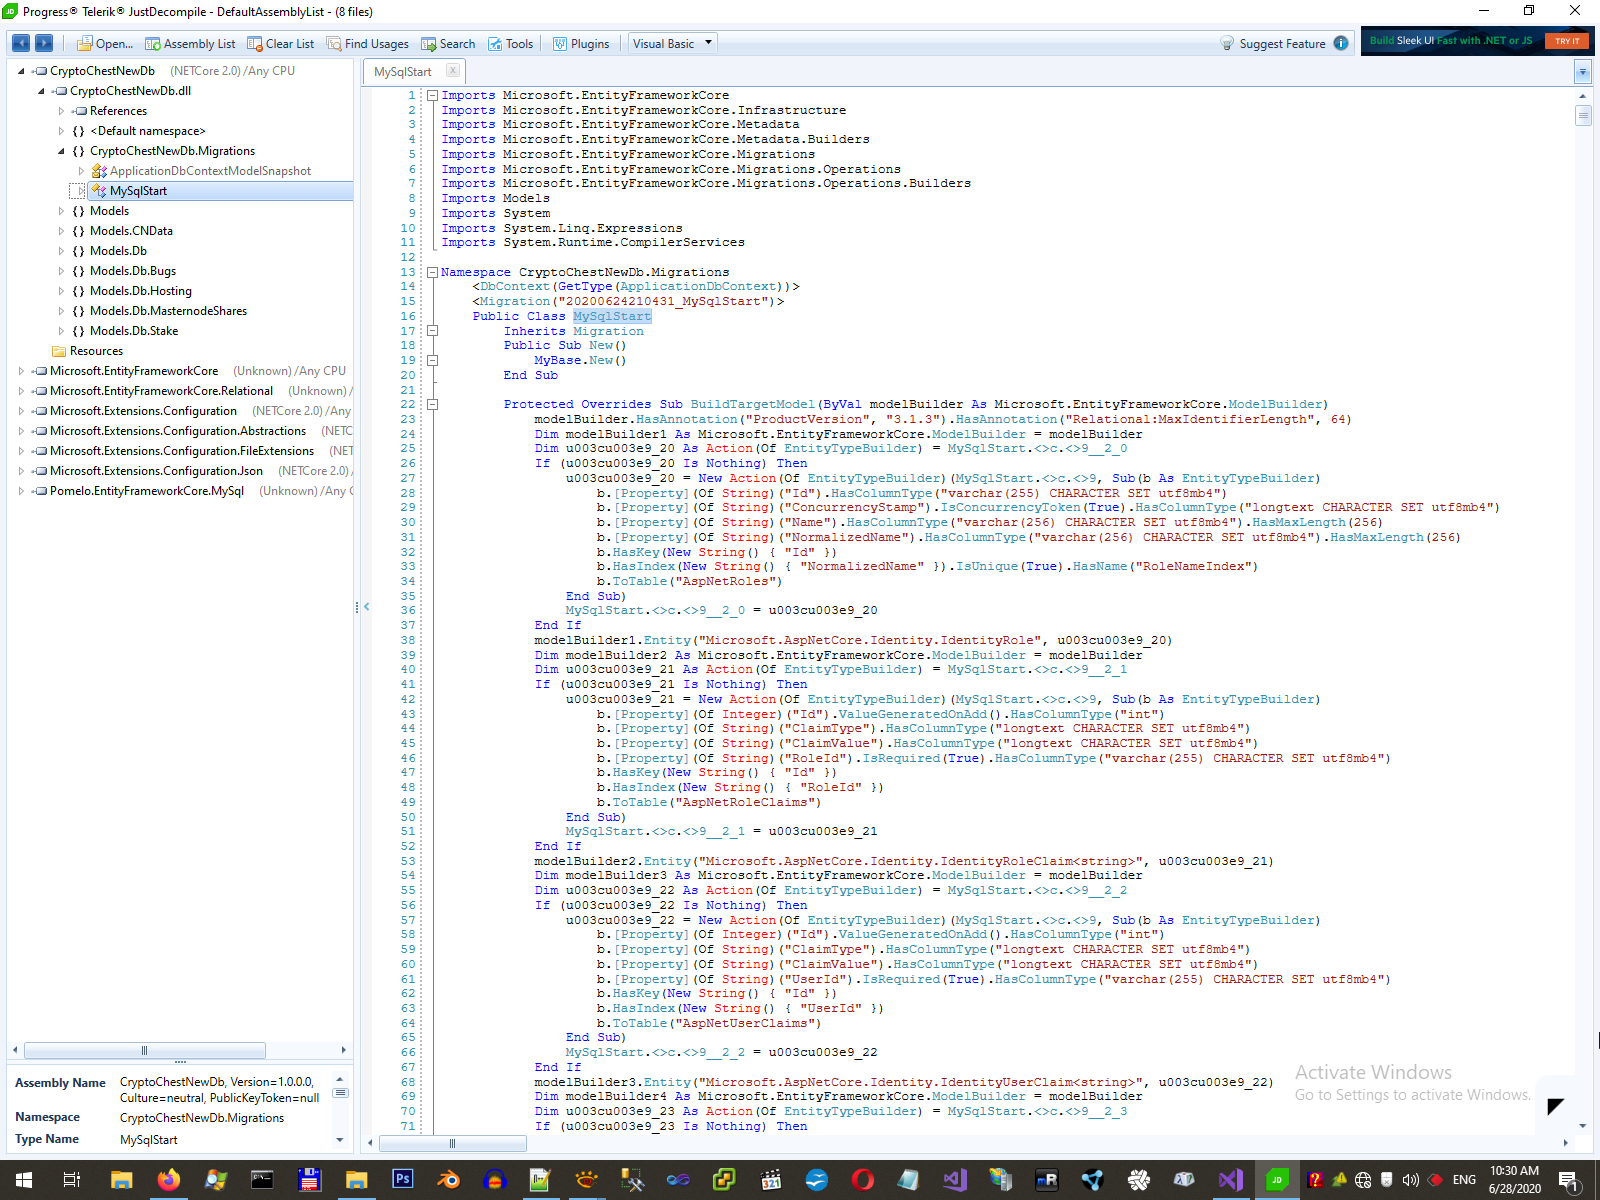Screen dimensions: 1600x1200
Task: Expand the Models.Db.Bugs namespace
Action: pyautogui.click(x=61, y=271)
